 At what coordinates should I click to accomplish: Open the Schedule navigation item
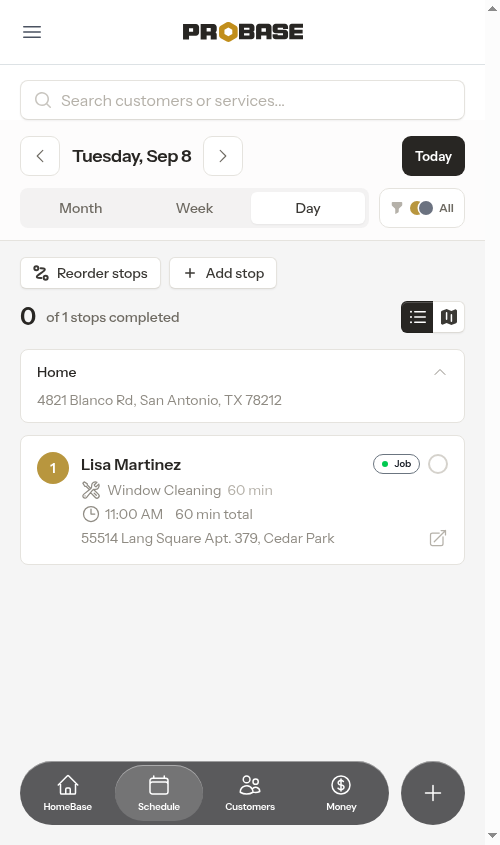tap(159, 793)
